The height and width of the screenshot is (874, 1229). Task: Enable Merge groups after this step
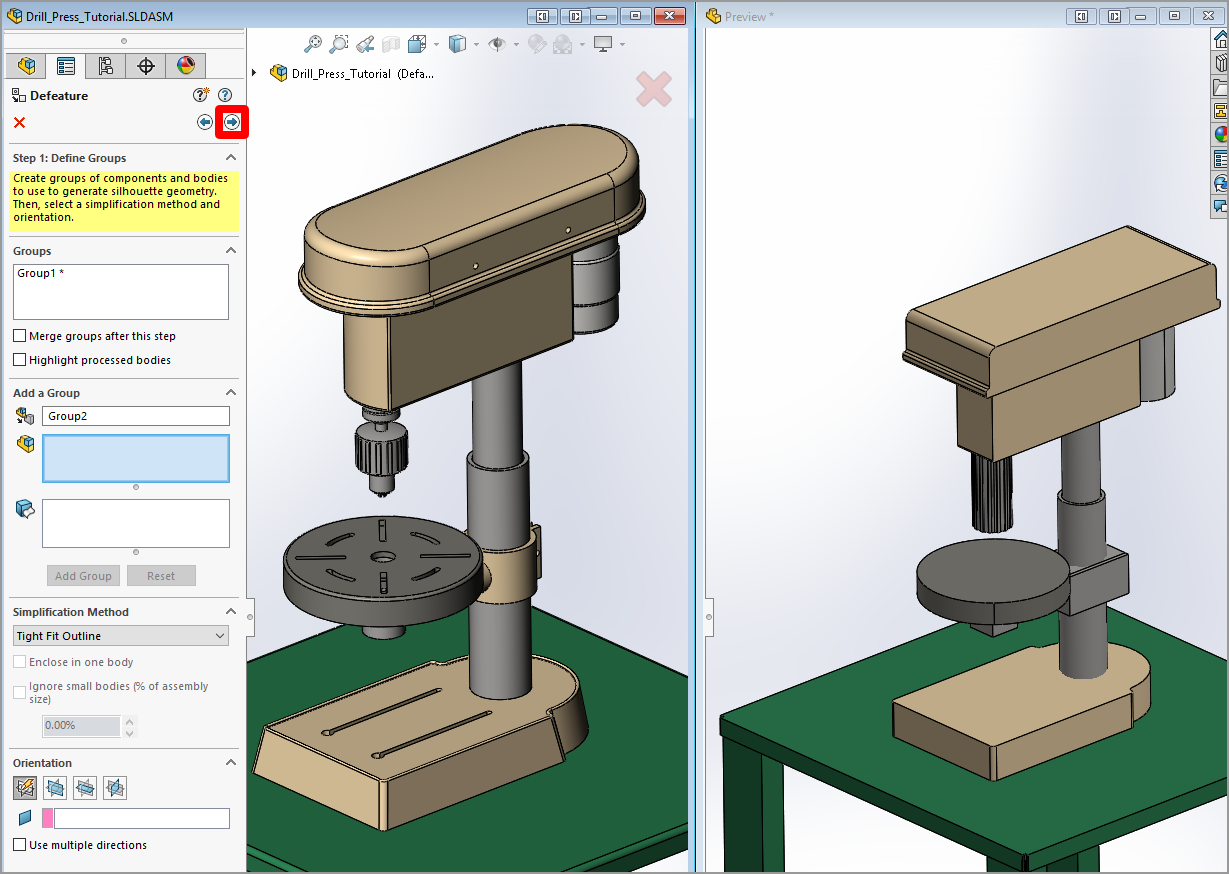19,336
